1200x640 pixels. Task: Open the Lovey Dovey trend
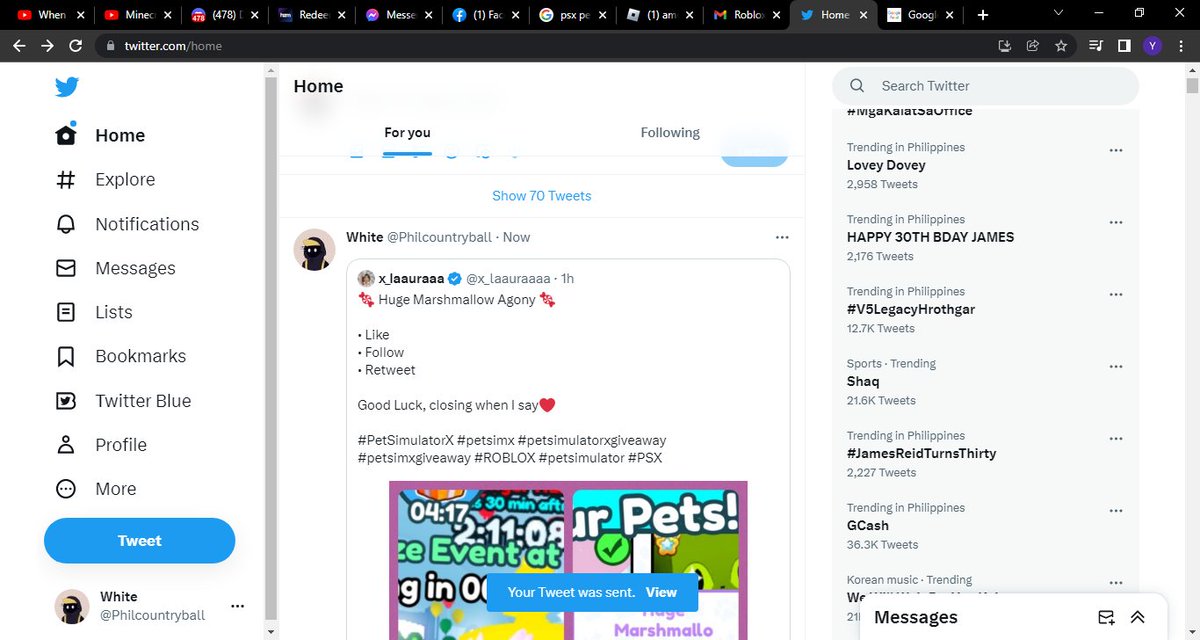coord(886,165)
